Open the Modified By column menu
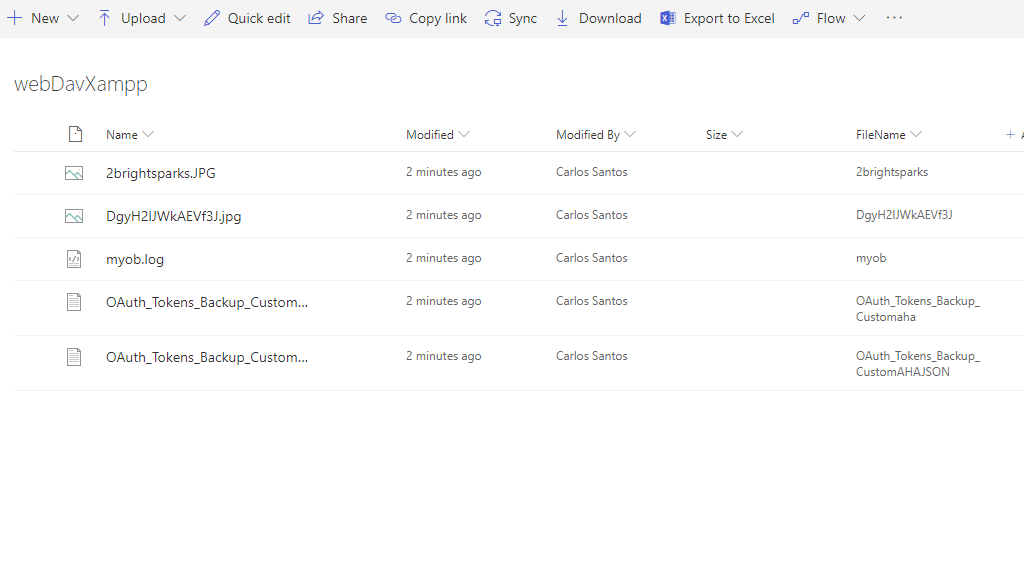The image size is (1024, 561). click(595, 134)
